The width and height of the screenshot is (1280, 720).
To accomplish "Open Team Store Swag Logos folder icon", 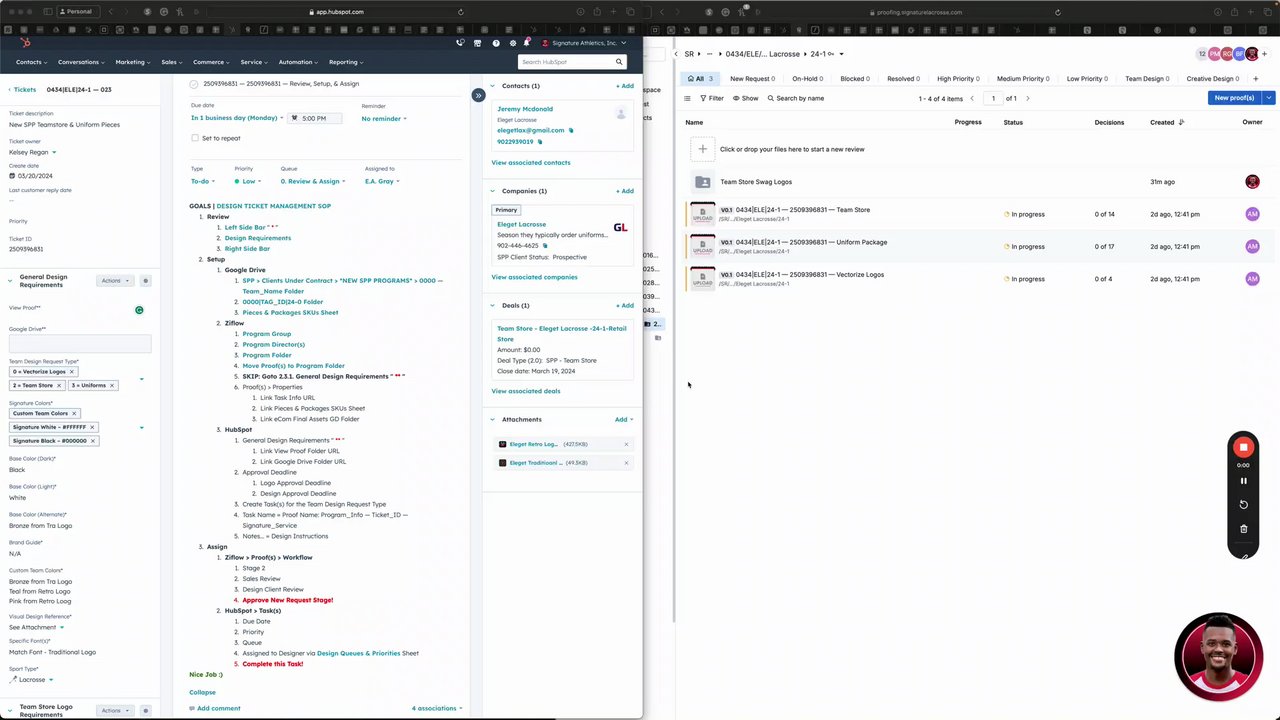I will click(x=703, y=182).
